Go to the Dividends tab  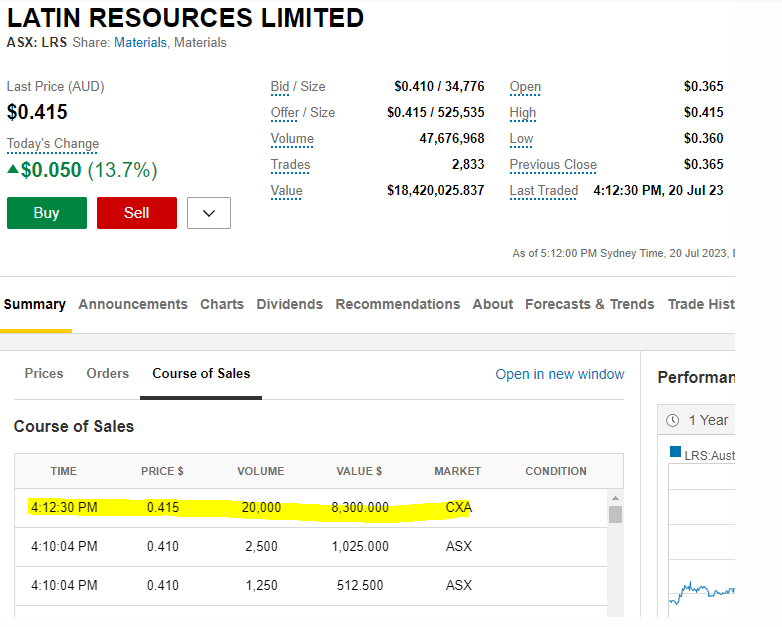290,304
